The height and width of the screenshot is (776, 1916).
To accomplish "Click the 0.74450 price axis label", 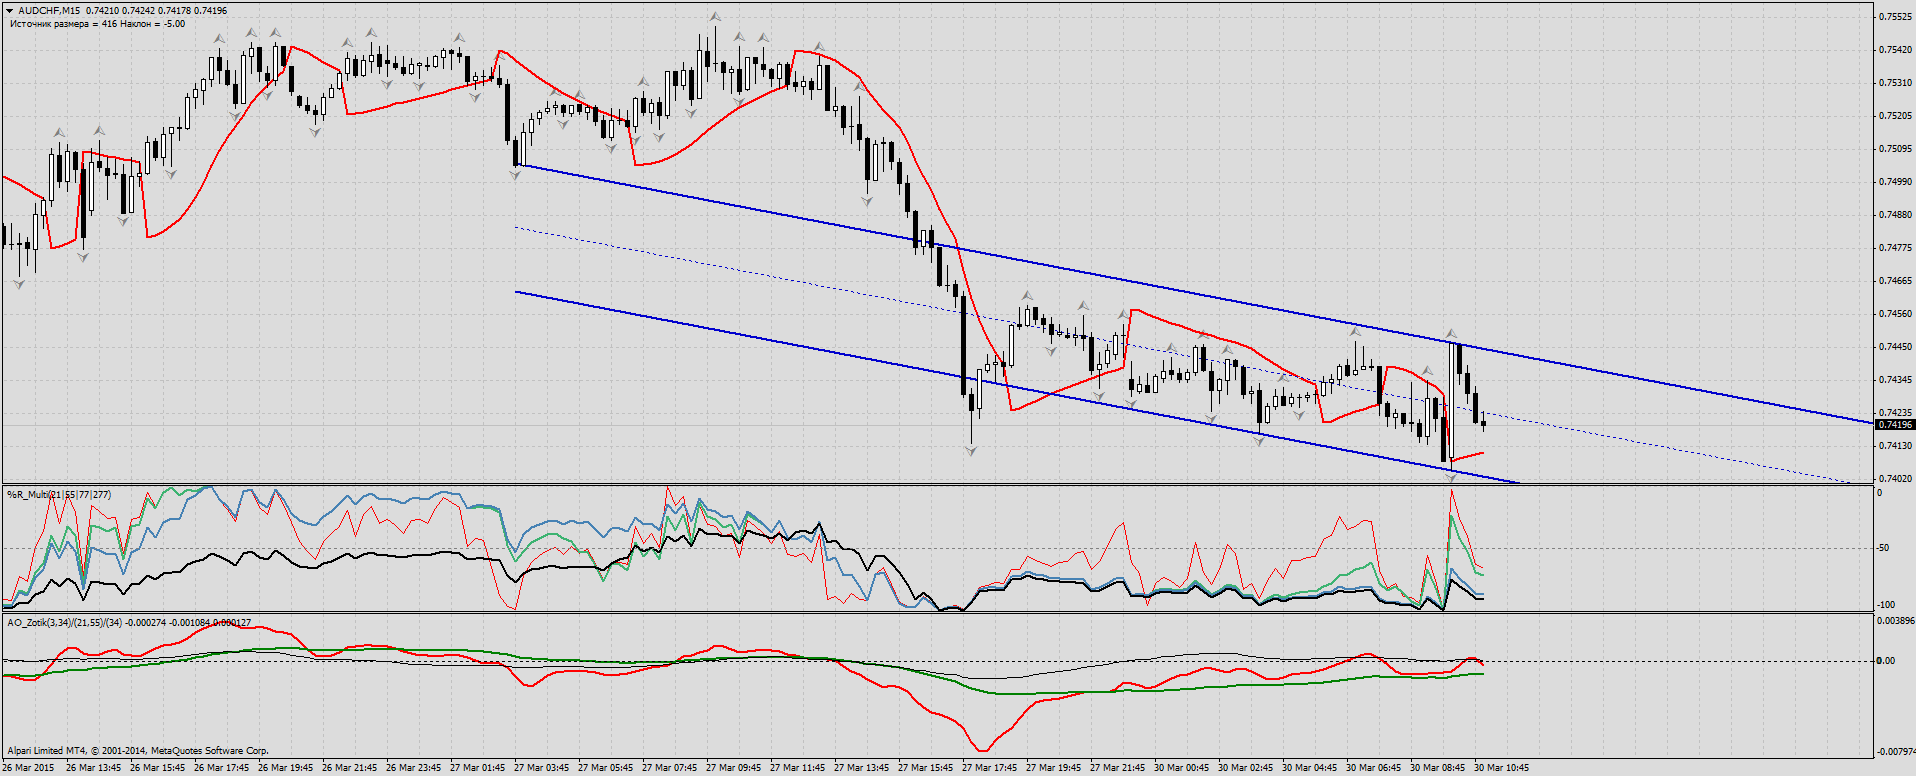I will [x=1896, y=347].
